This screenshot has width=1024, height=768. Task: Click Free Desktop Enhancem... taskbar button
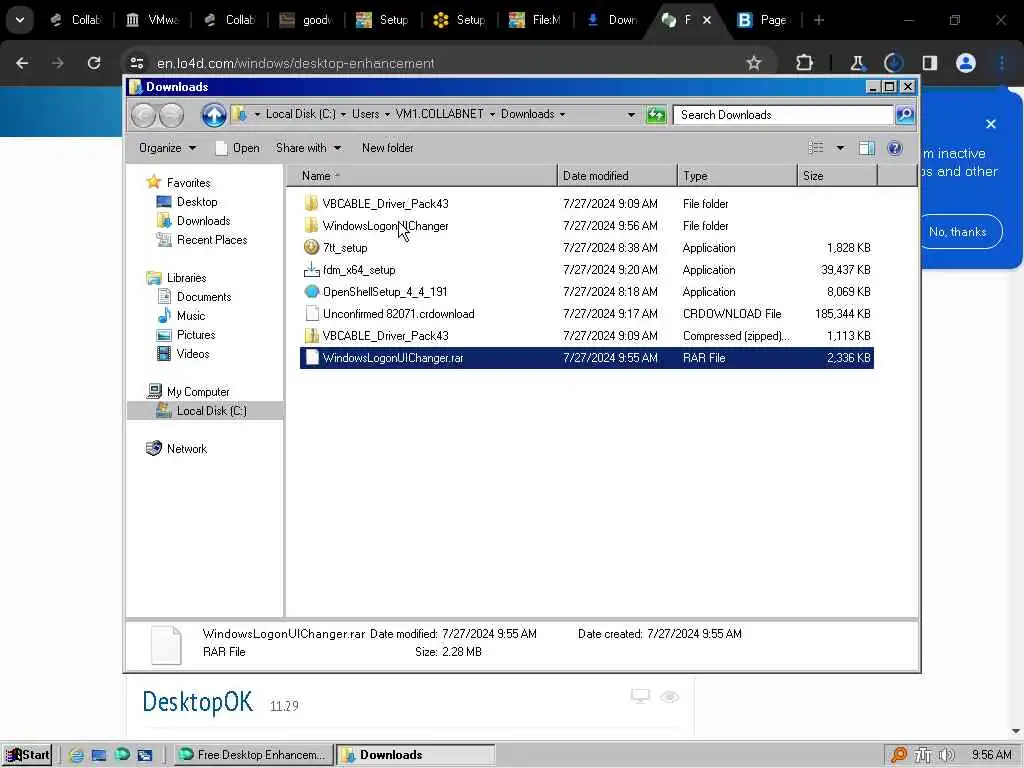coord(253,755)
